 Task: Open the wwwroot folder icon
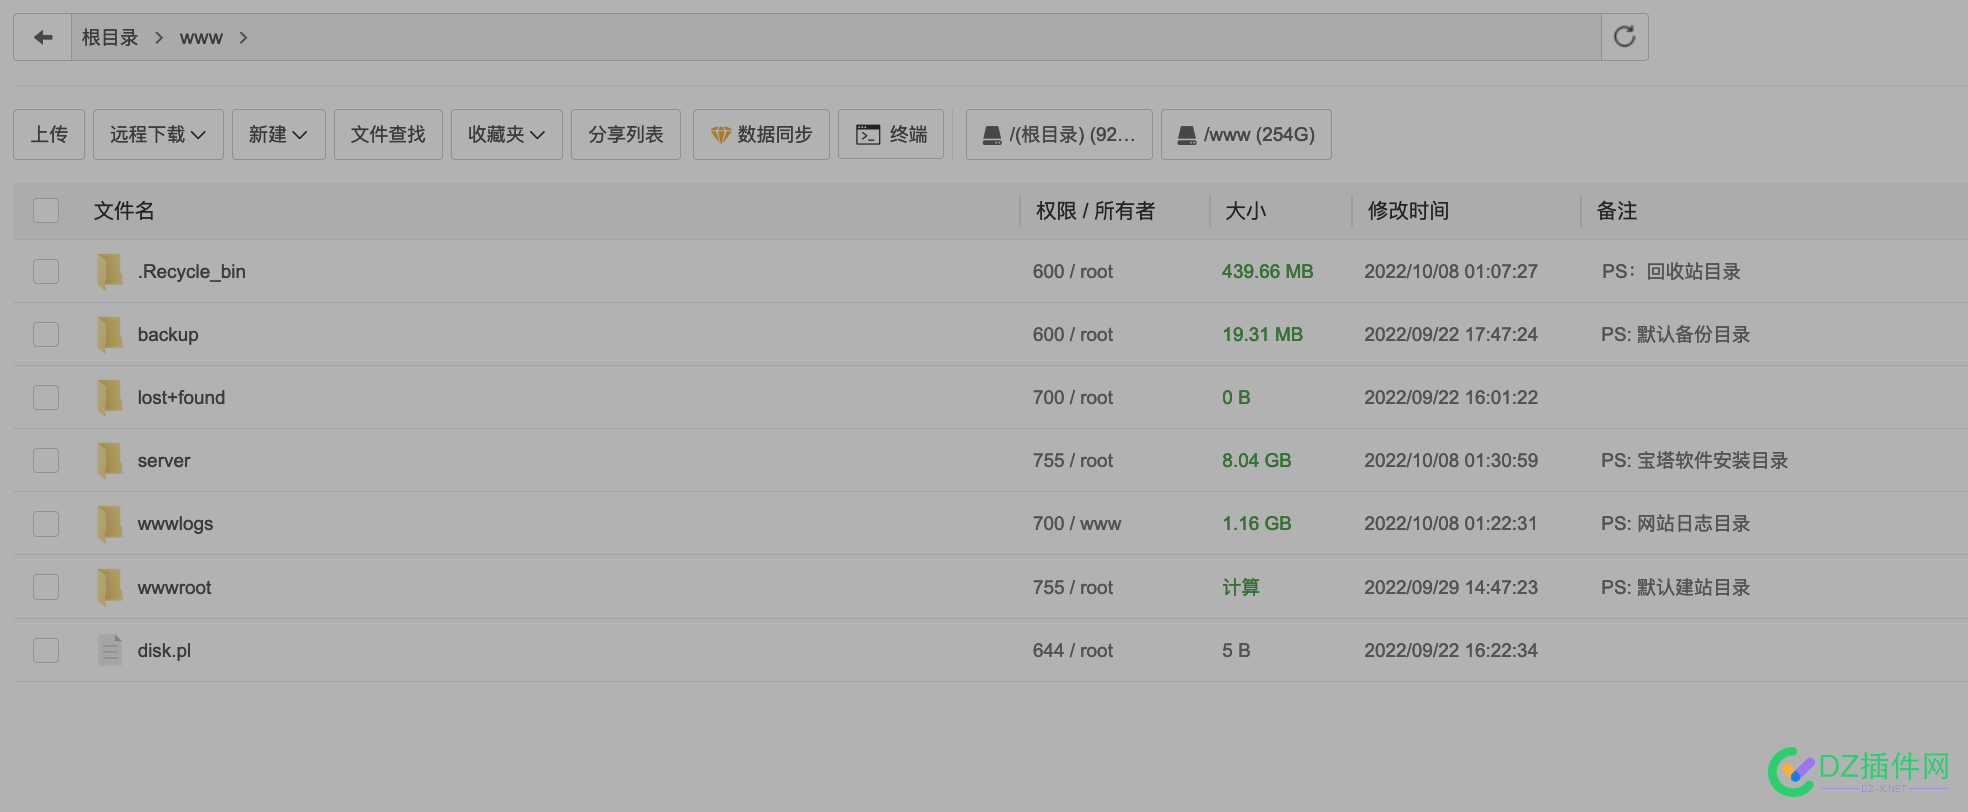pyautogui.click(x=110, y=587)
